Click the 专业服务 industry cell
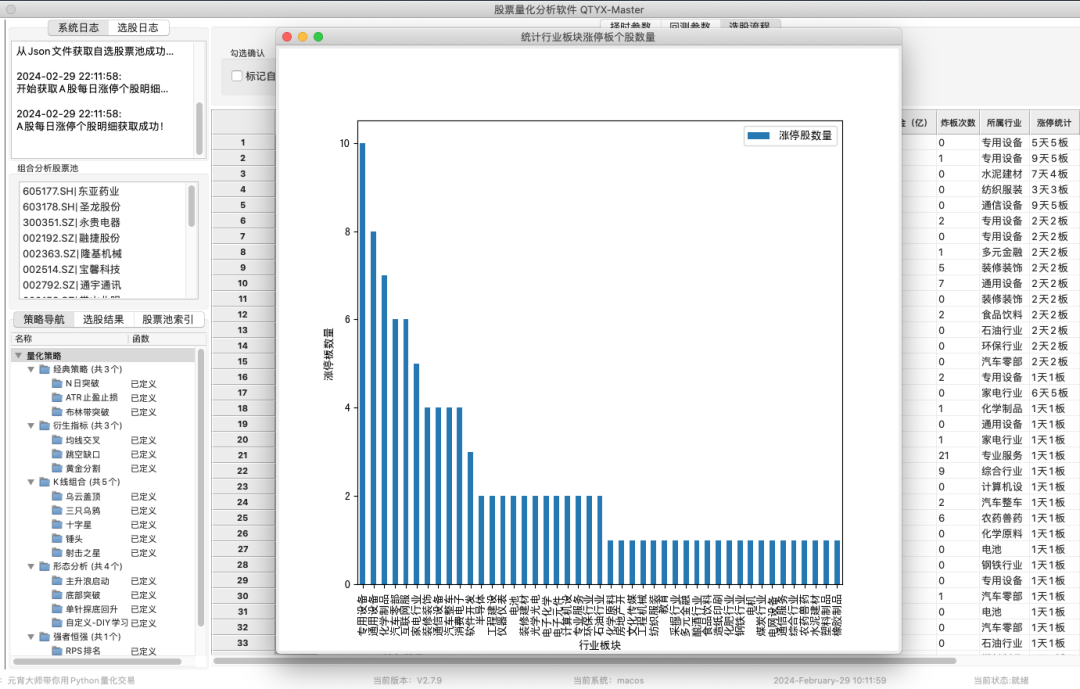The width and height of the screenshot is (1080, 689). [x=1002, y=455]
